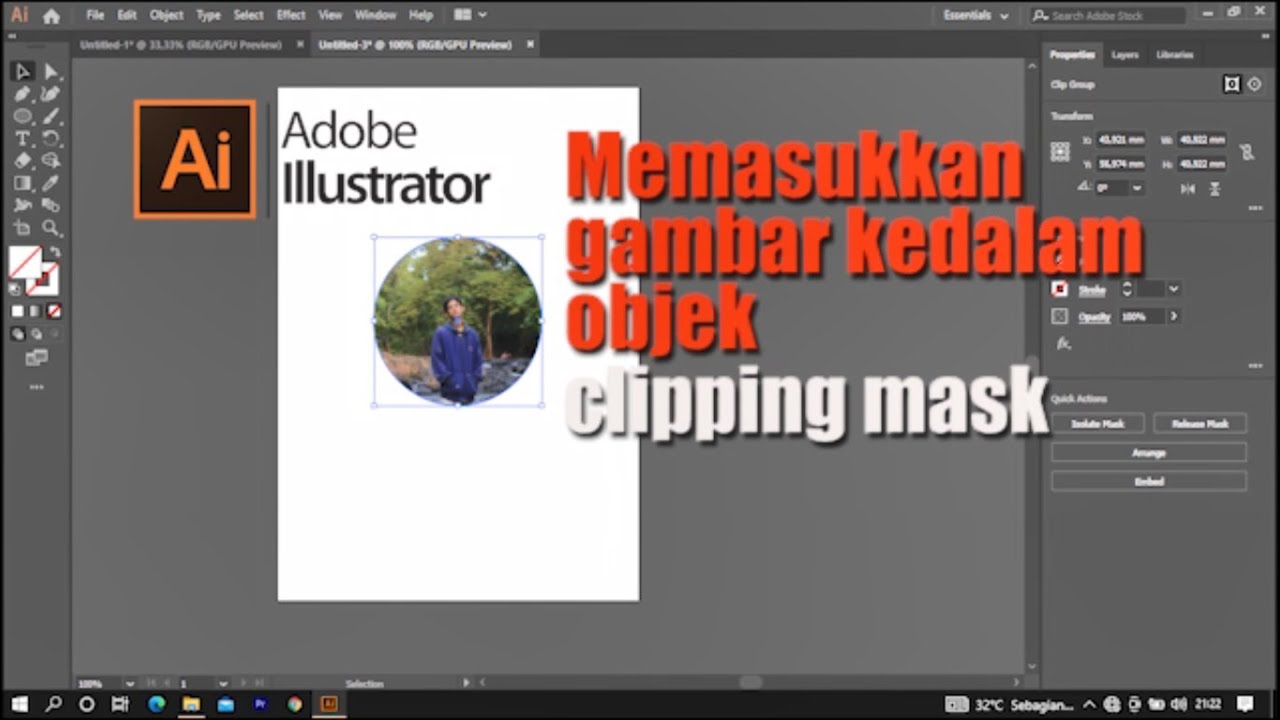Switch to the Layers tab
This screenshot has height=720, width=1280.
pos(1125,55)
